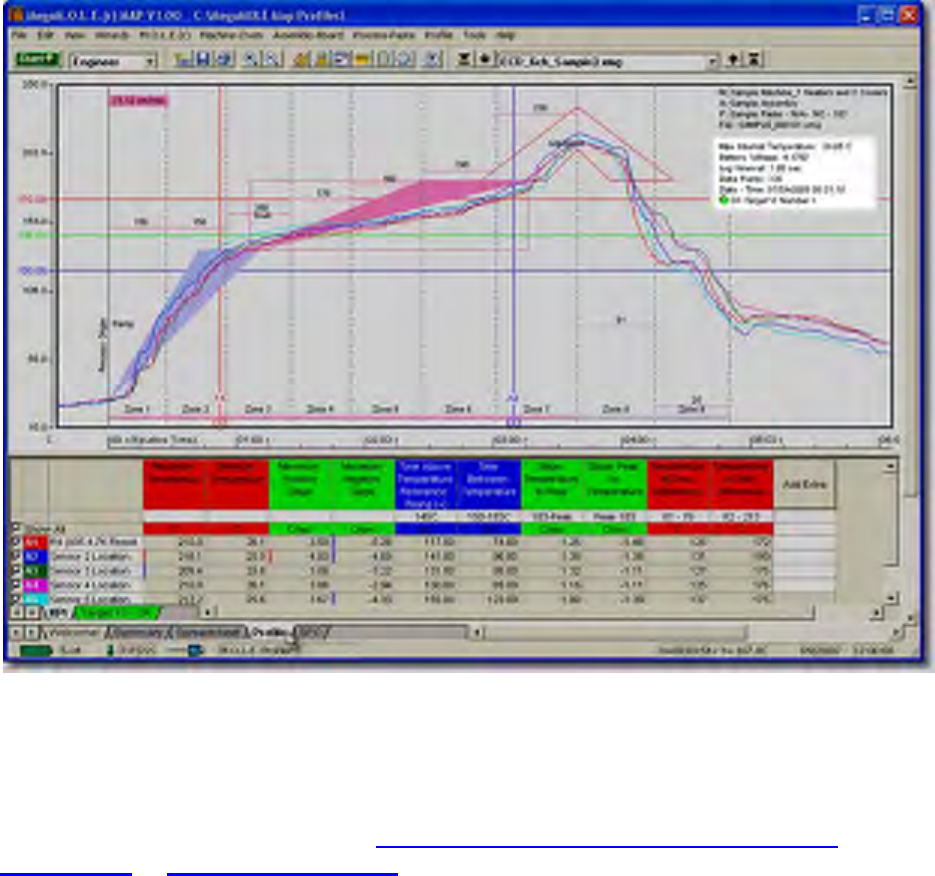This screenshot has height=876, width=935.
Task: Switch to the Summary tab
Action: point(138,632)
